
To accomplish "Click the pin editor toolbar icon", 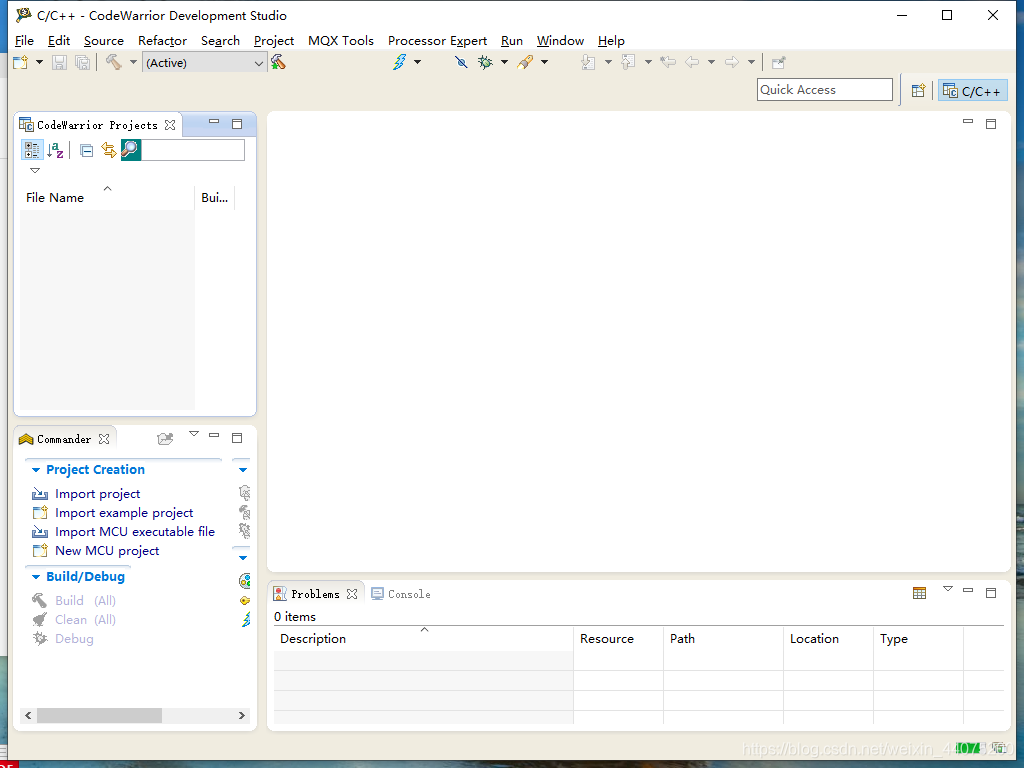I will pyautogui.click(x=778, y=63).
